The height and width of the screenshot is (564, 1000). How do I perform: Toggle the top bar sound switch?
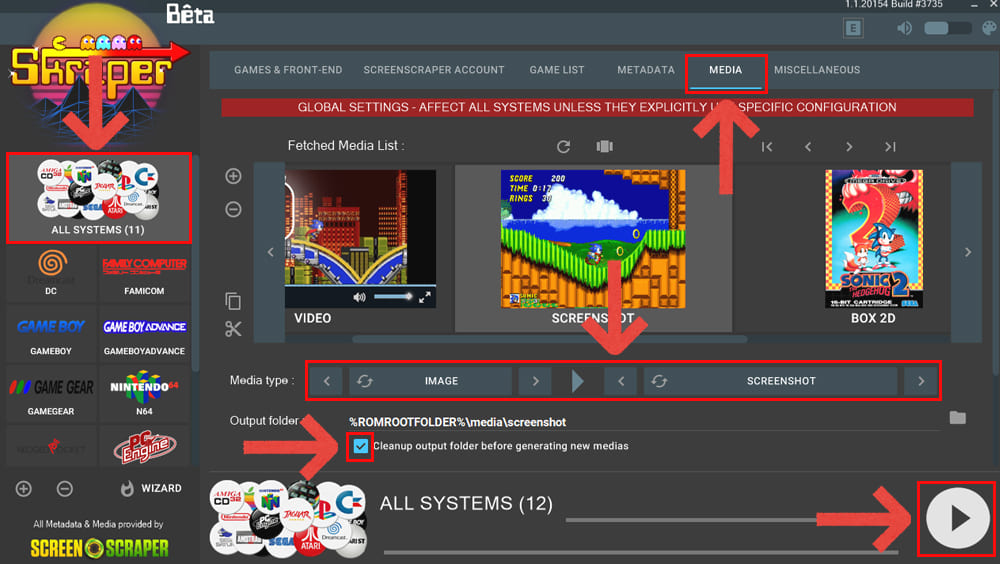[948, 28]
